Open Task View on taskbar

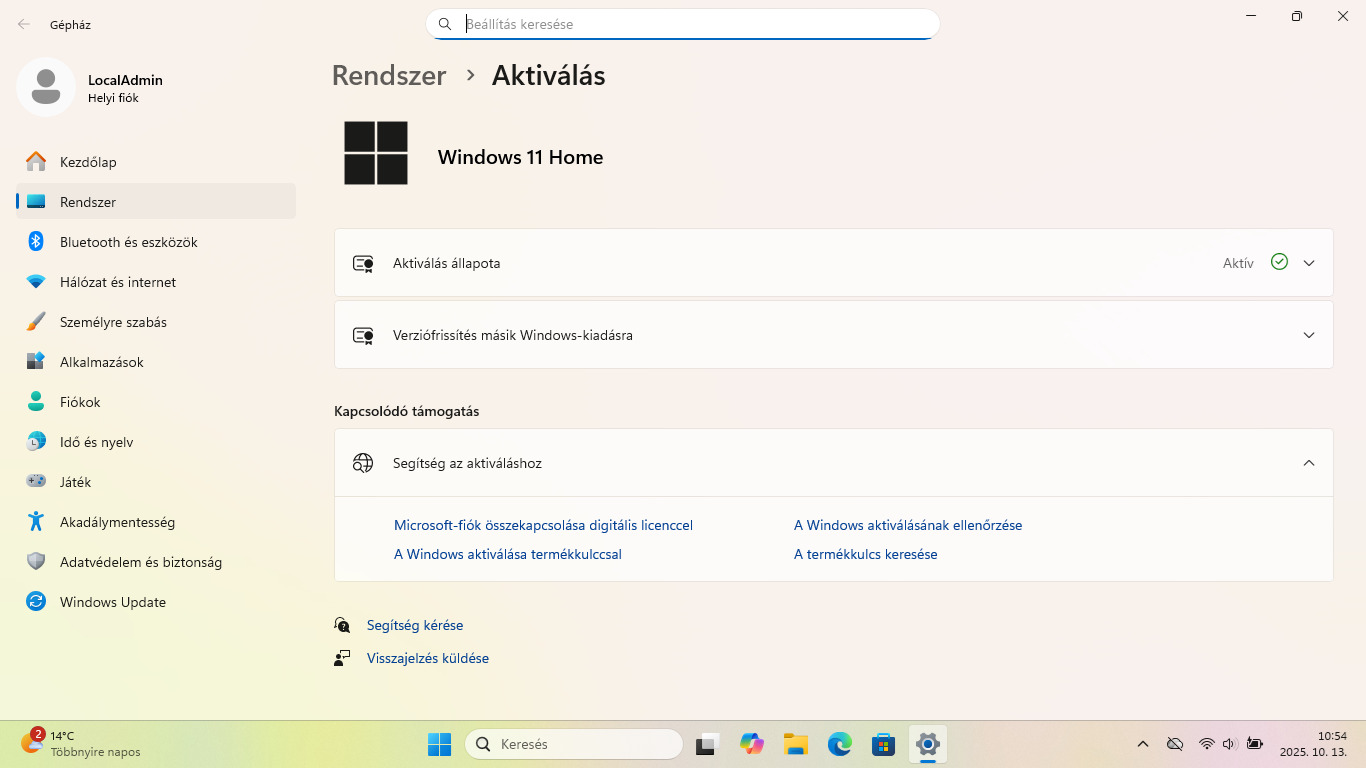click(709, 744)
